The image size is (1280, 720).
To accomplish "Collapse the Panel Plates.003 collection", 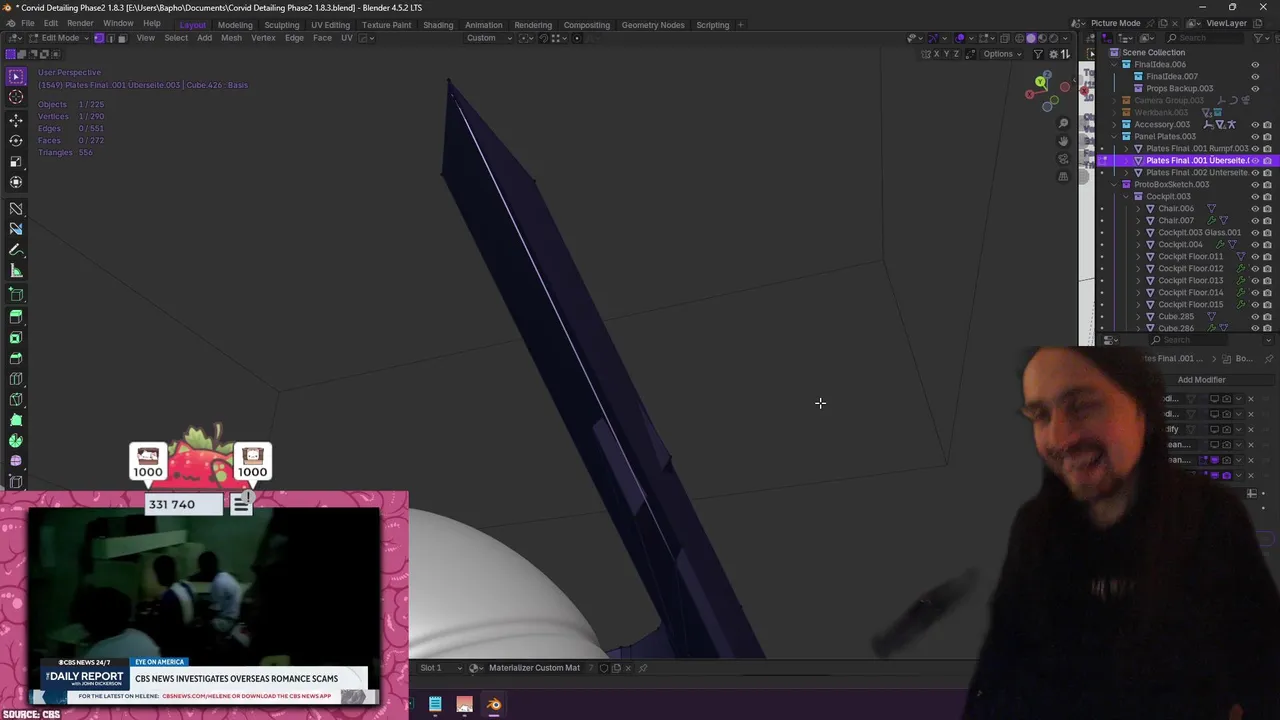I will 1114,136.
